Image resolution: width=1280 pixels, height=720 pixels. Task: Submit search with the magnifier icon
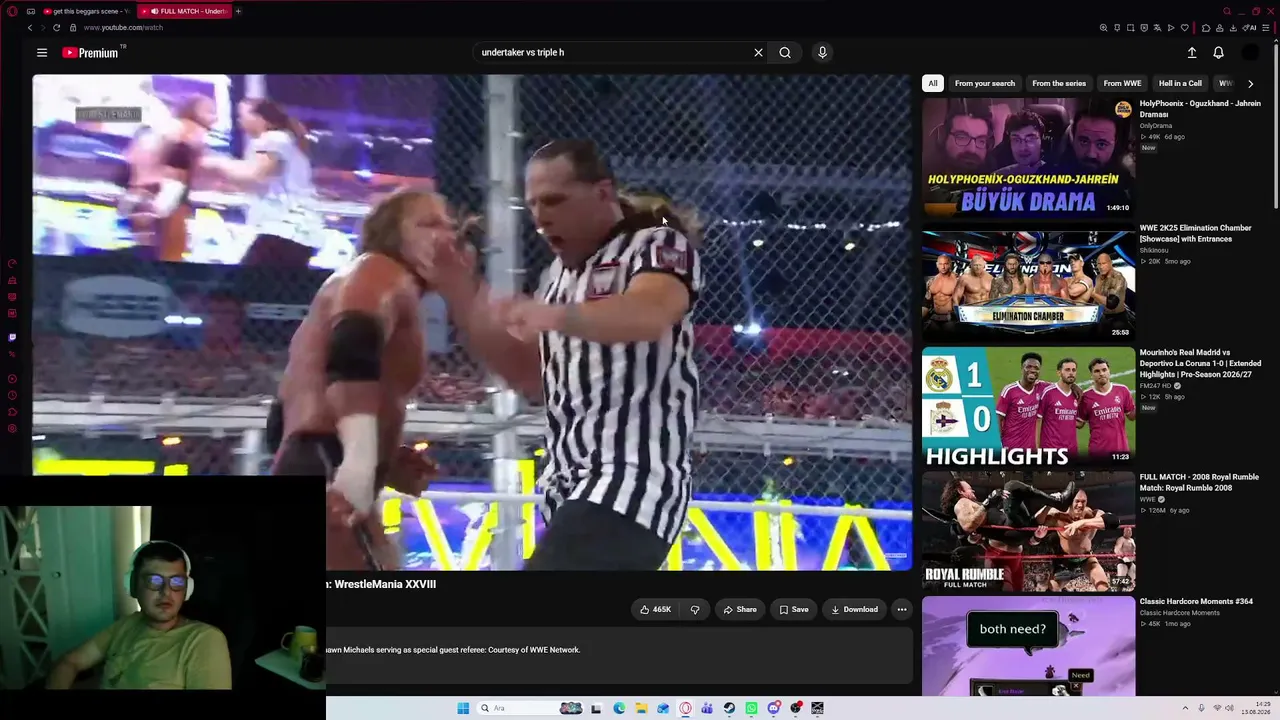tap(785, 52)
